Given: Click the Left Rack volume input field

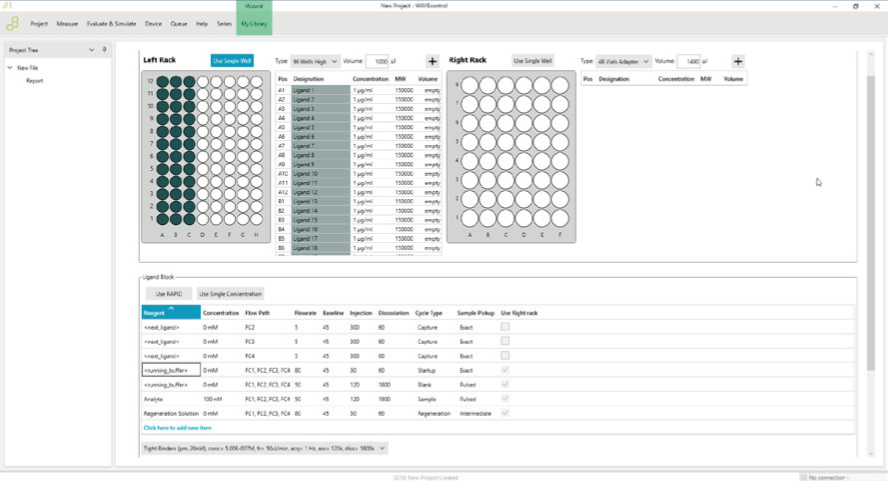Looking at the screenshot, I should click(377, 61).
